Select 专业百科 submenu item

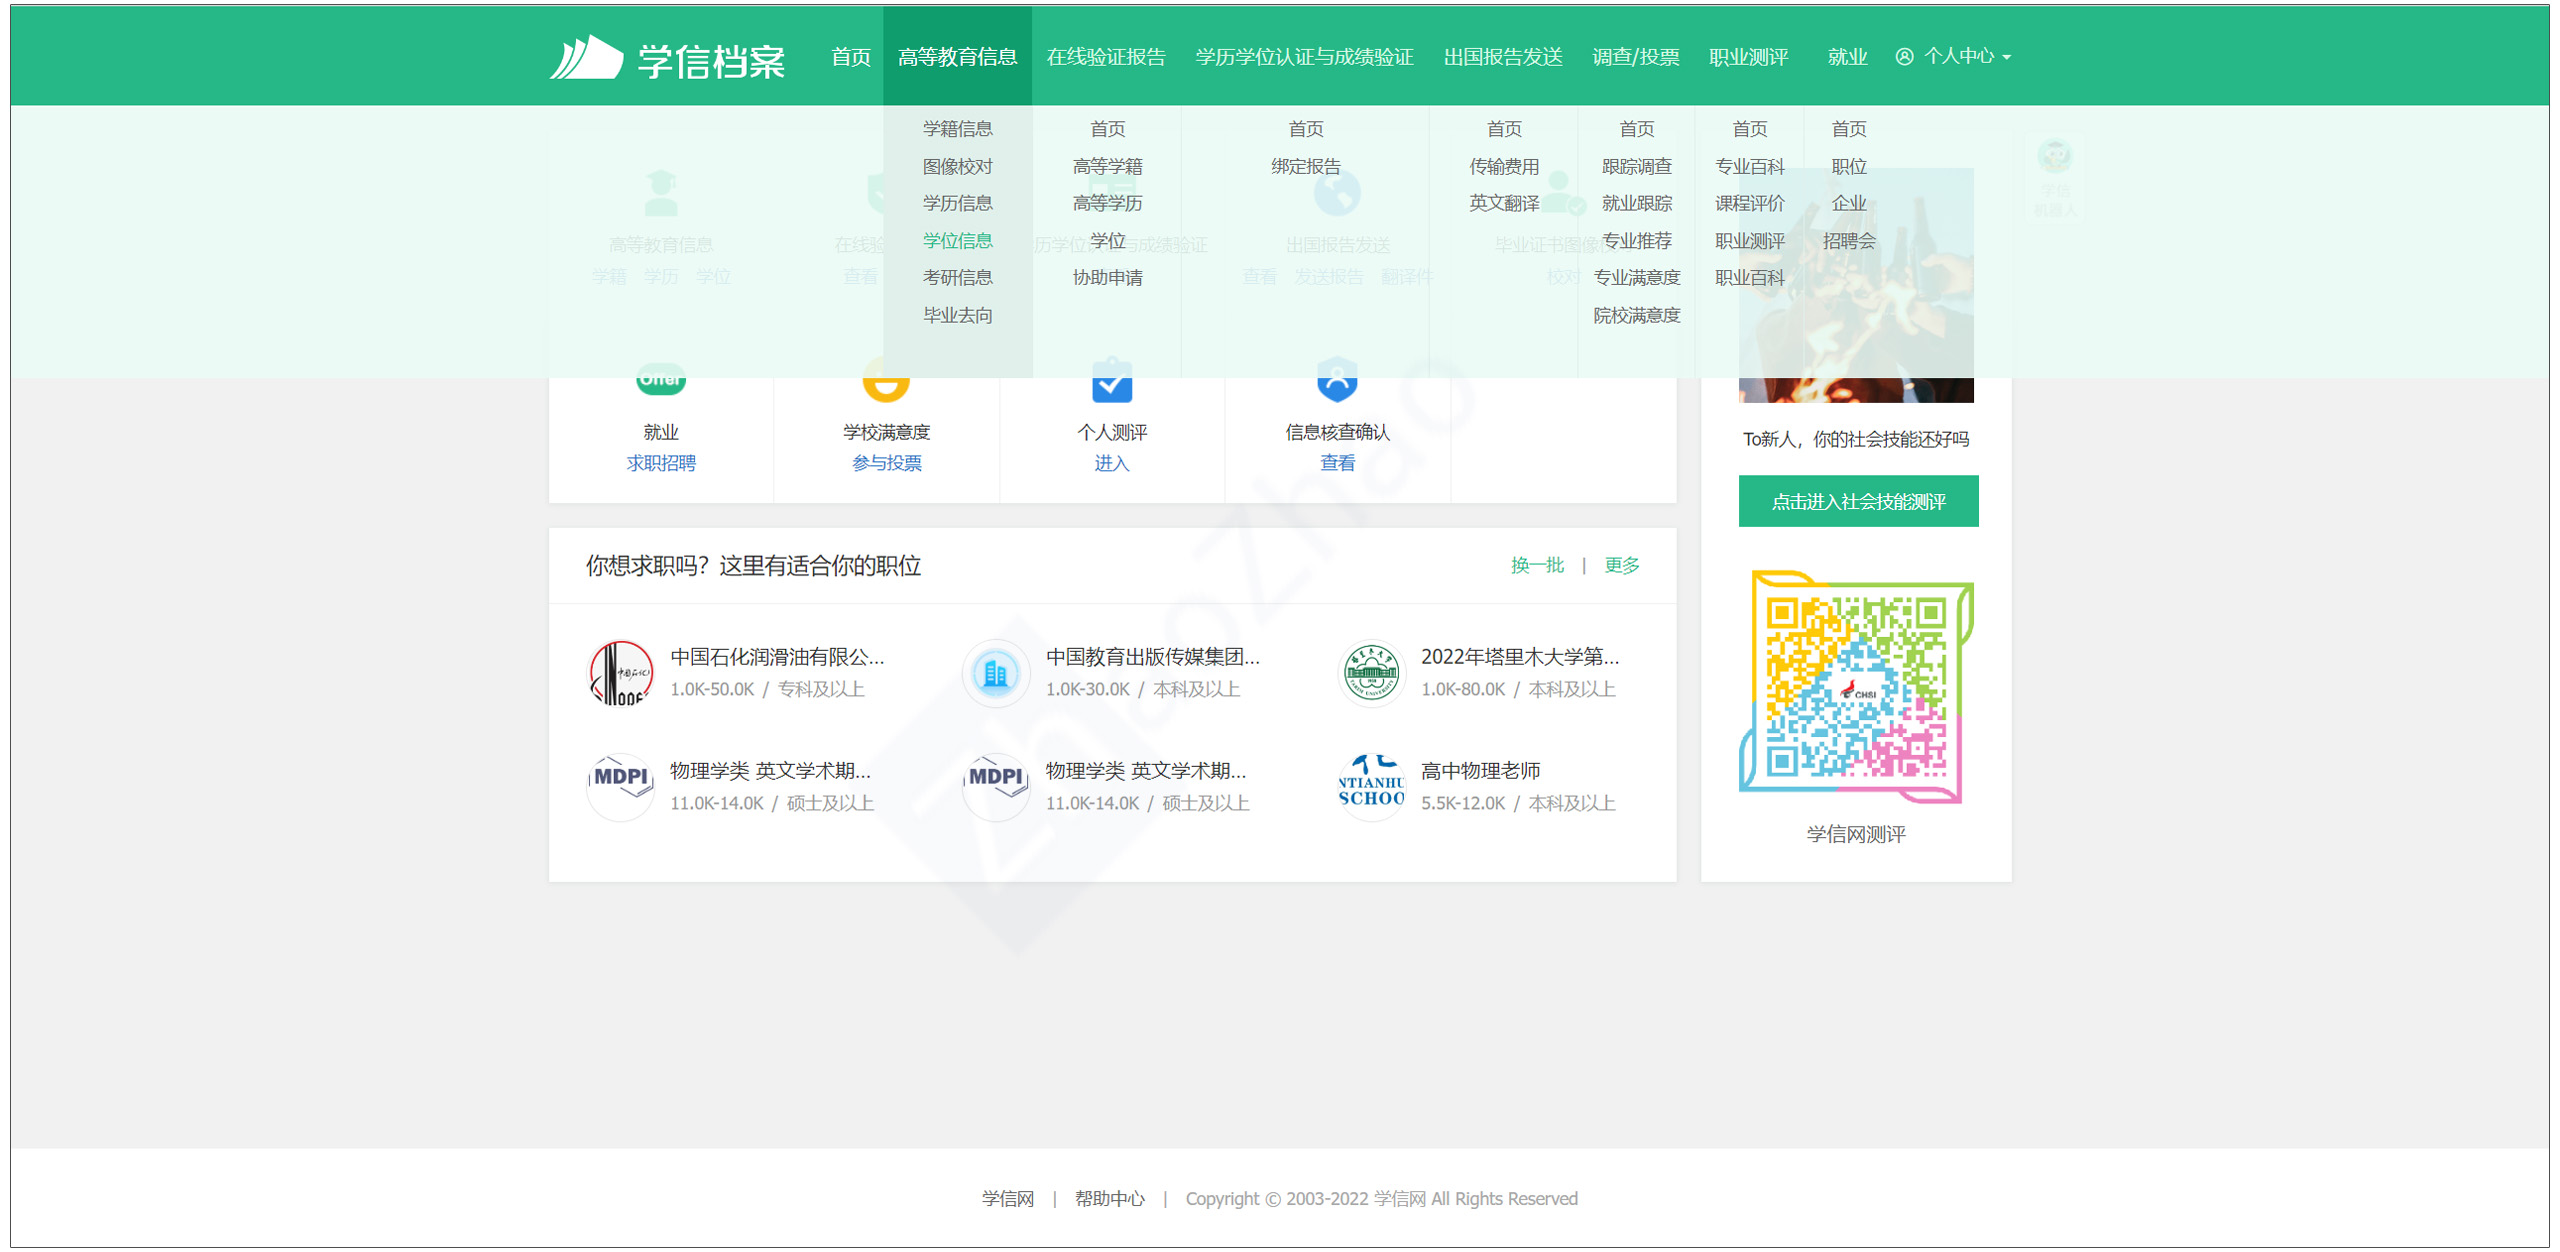[1749, 167]
